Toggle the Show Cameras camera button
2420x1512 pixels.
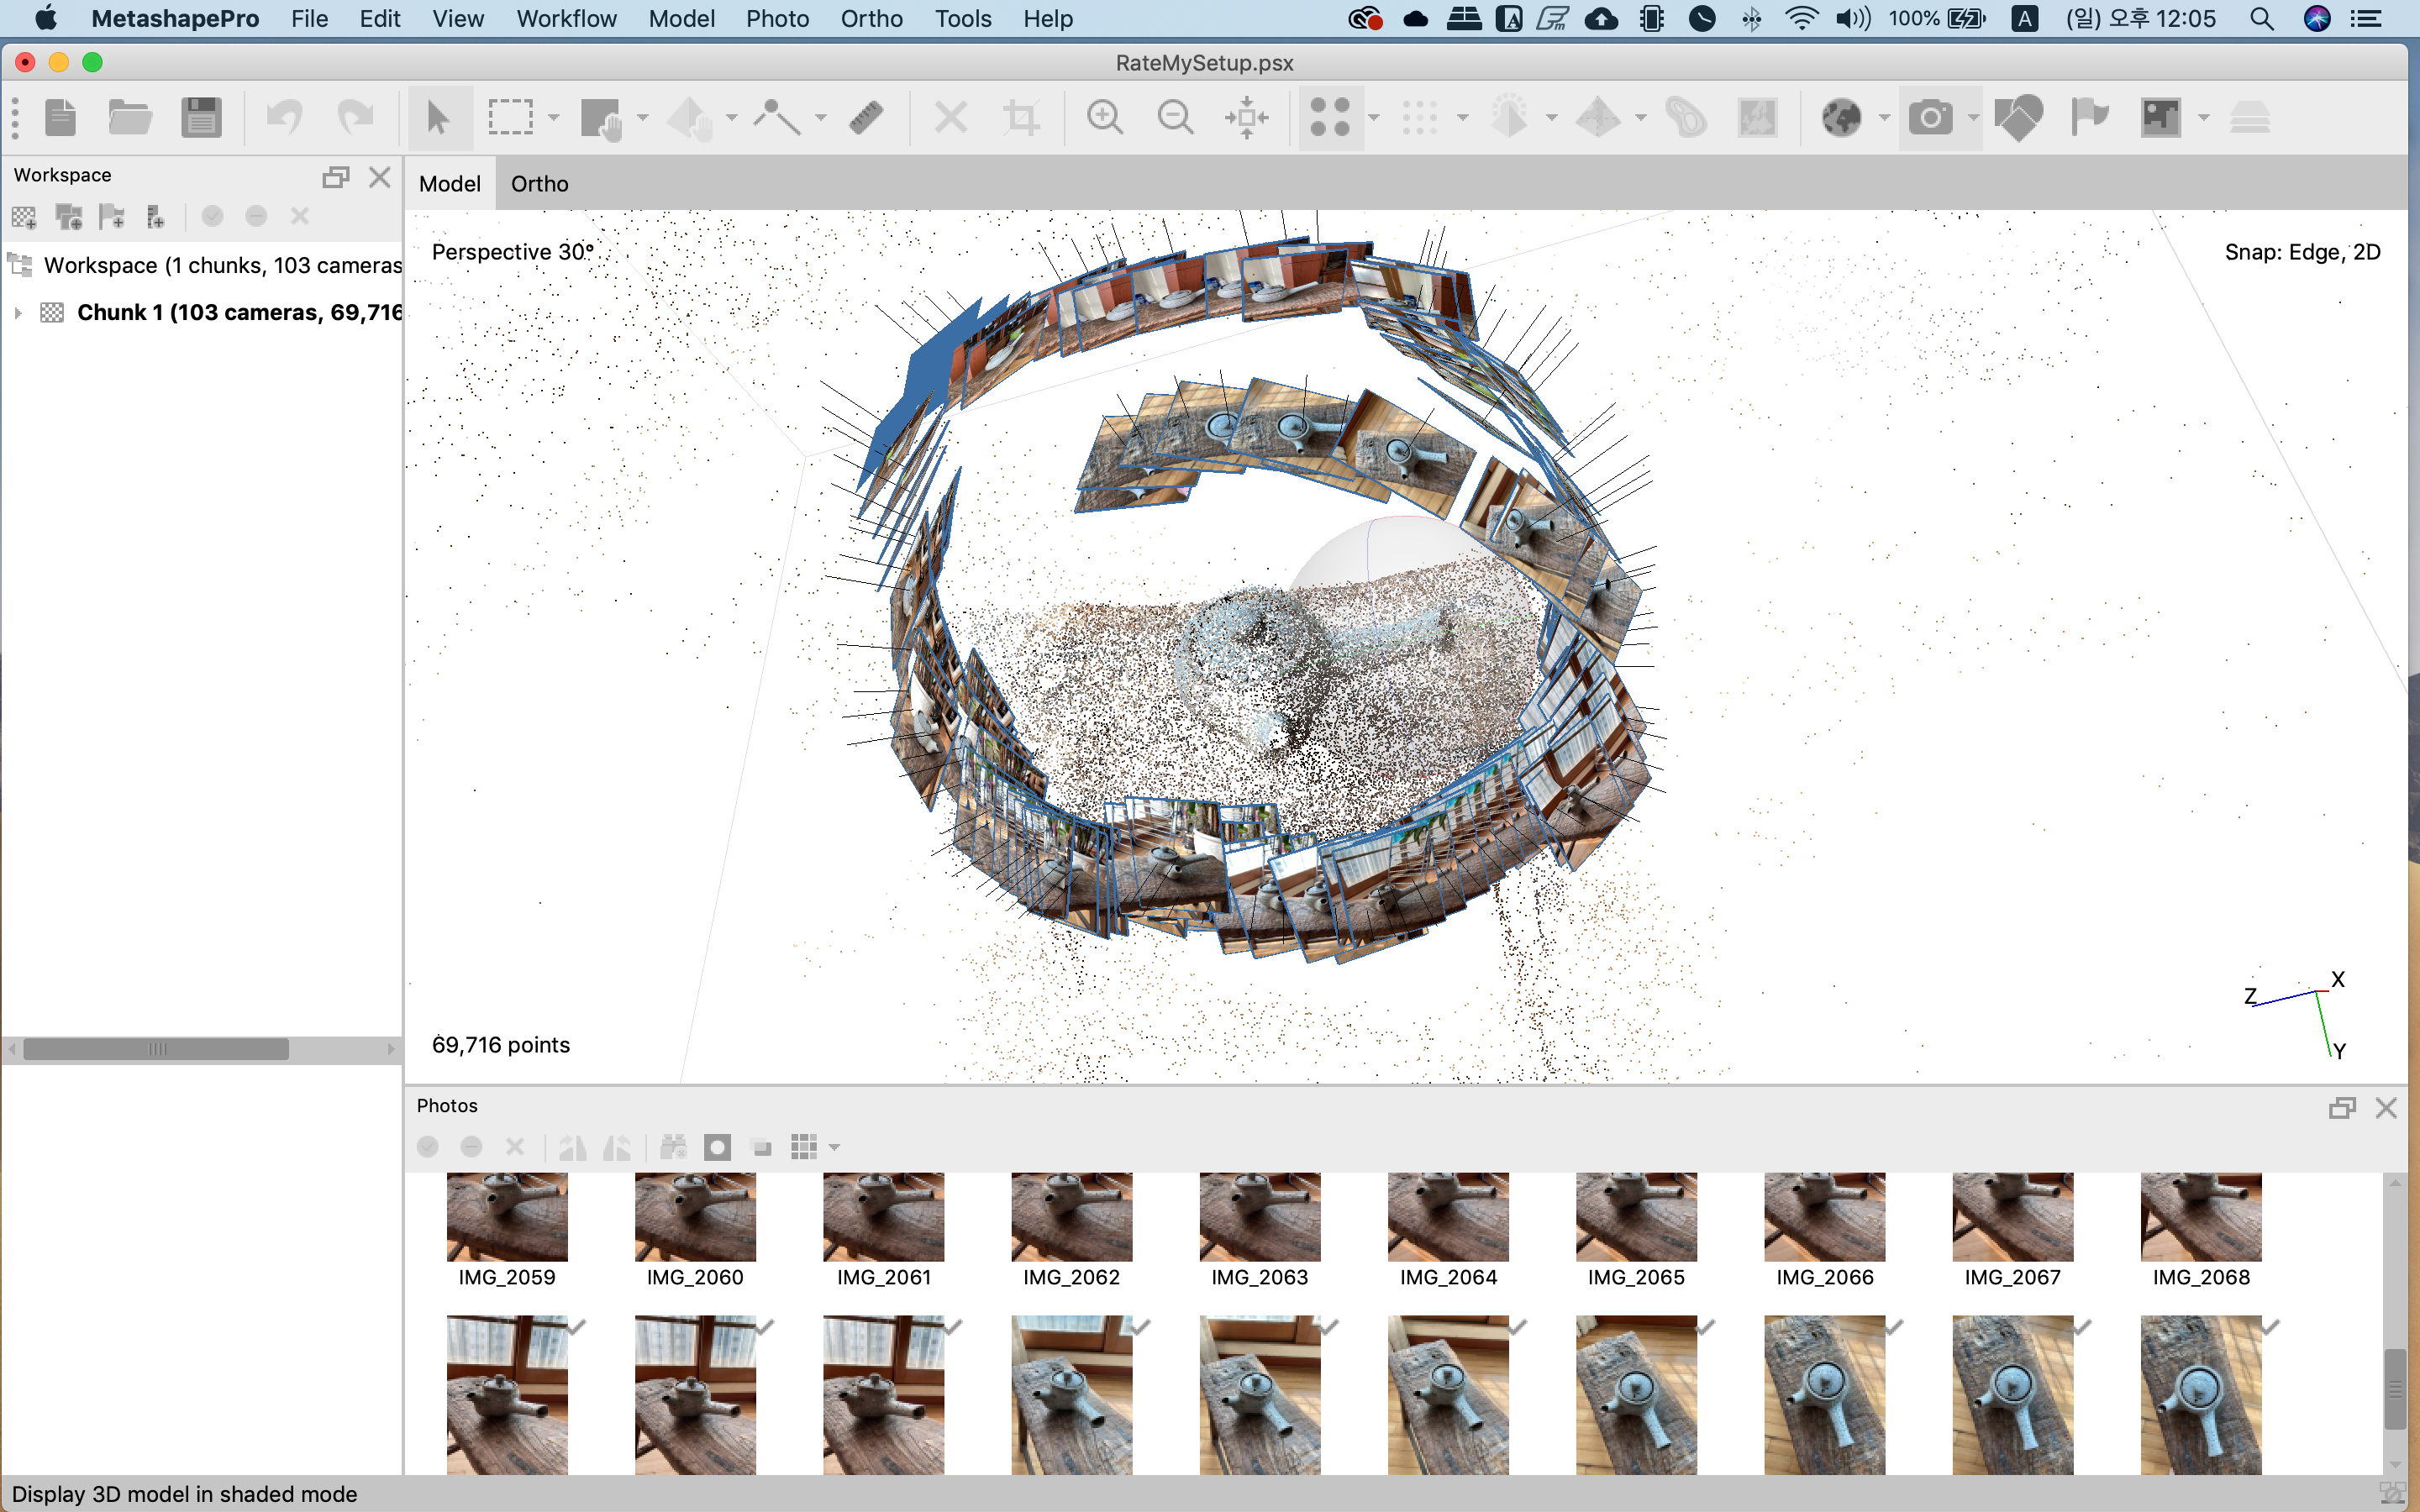pos(1930,118)
